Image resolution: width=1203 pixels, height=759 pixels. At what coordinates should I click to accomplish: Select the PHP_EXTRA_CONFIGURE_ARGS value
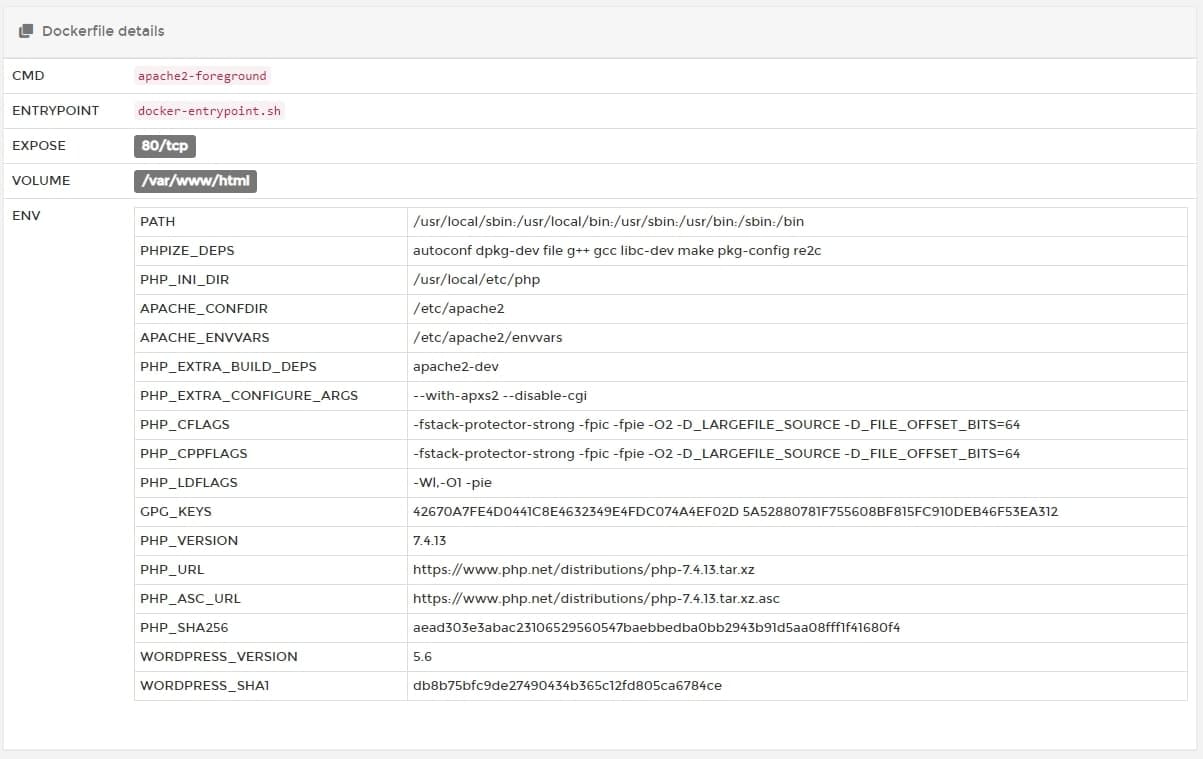506,395
